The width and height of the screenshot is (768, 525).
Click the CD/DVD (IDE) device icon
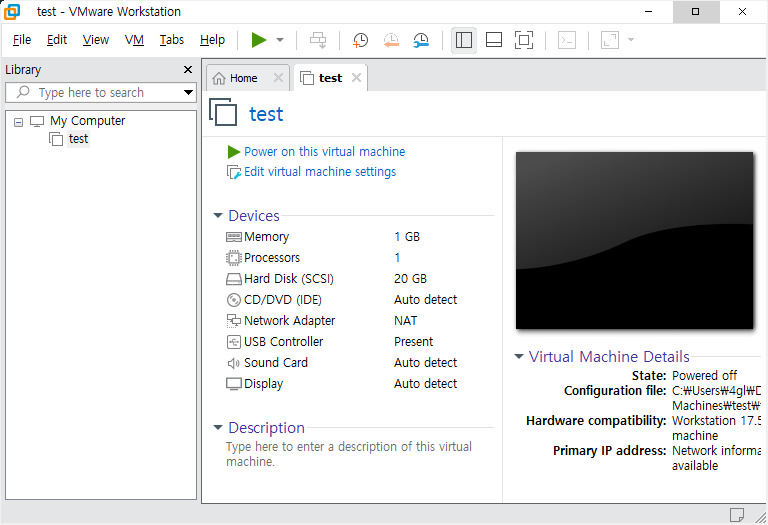[x=234, y=300]
